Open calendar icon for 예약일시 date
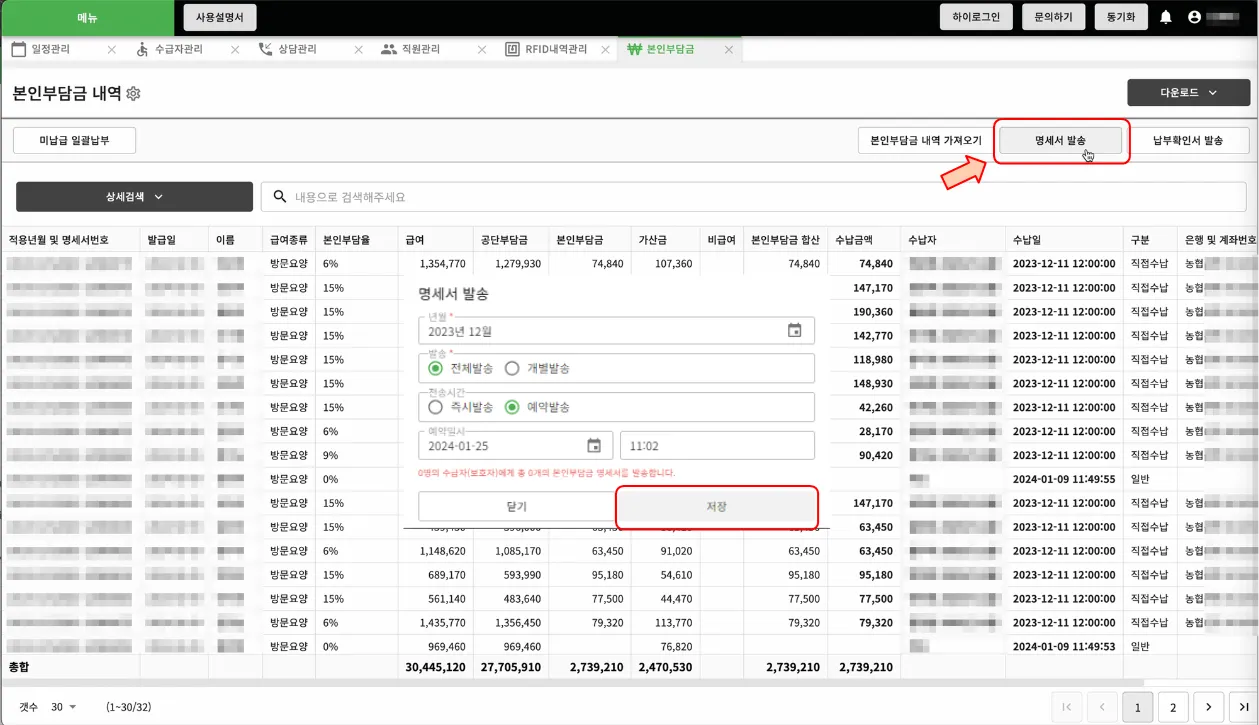The image size is (1259, 725). point(594,446)
